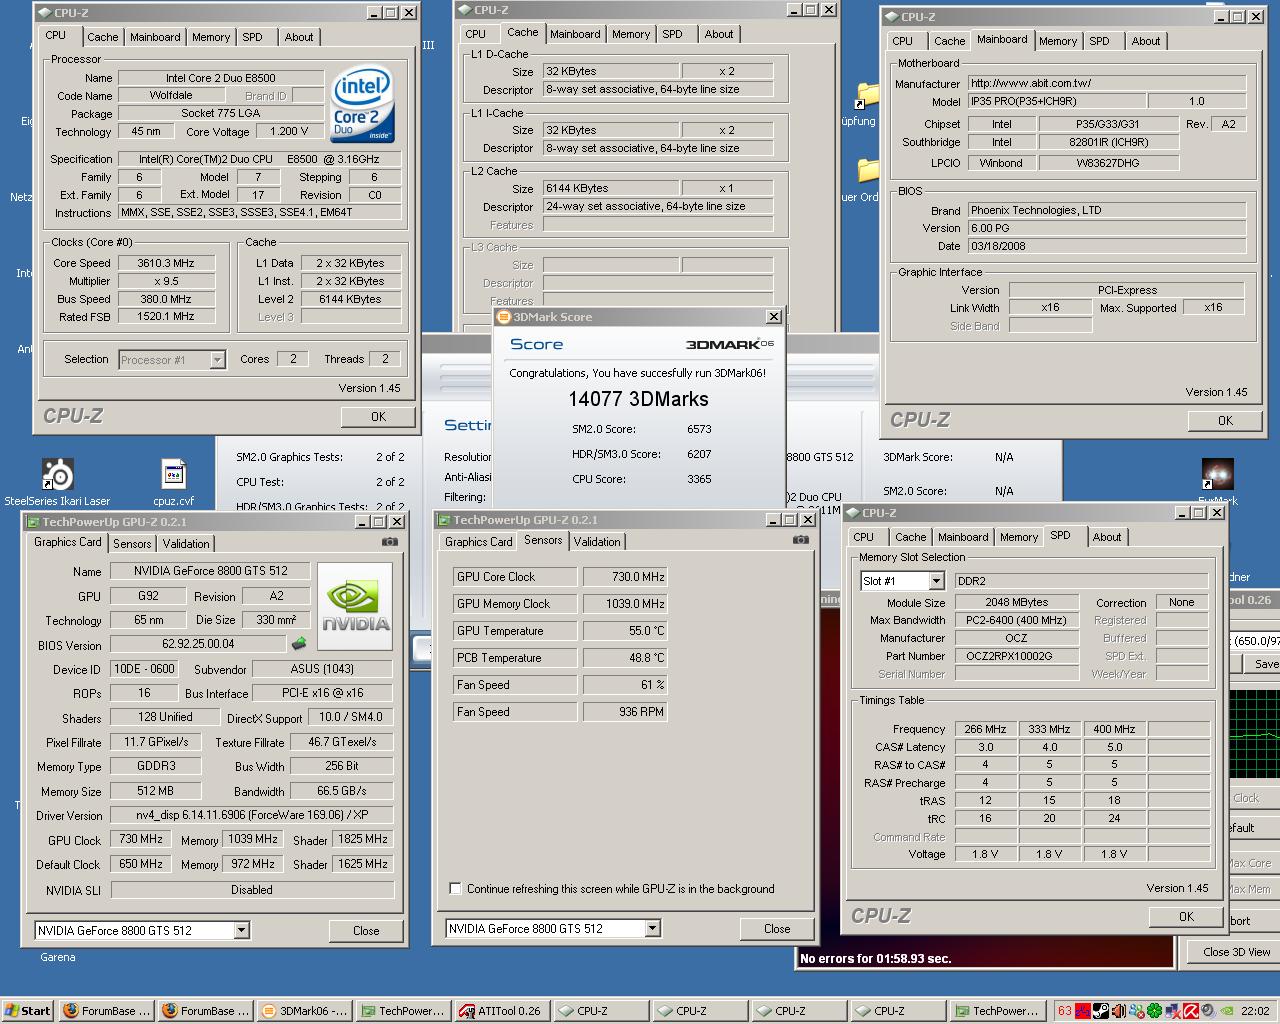Switch to the Validation tab in GPU-Z Graphics Card window

[186, 544]
